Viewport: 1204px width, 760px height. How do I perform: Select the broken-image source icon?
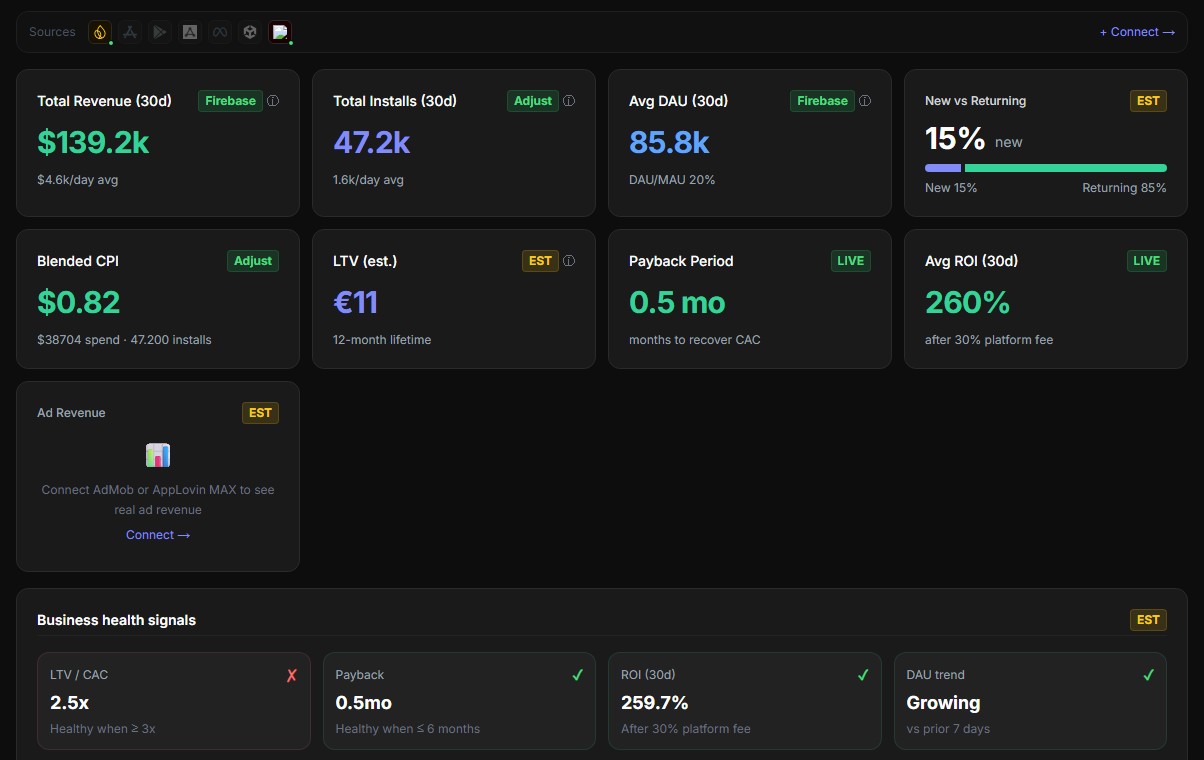pos(280,32)
